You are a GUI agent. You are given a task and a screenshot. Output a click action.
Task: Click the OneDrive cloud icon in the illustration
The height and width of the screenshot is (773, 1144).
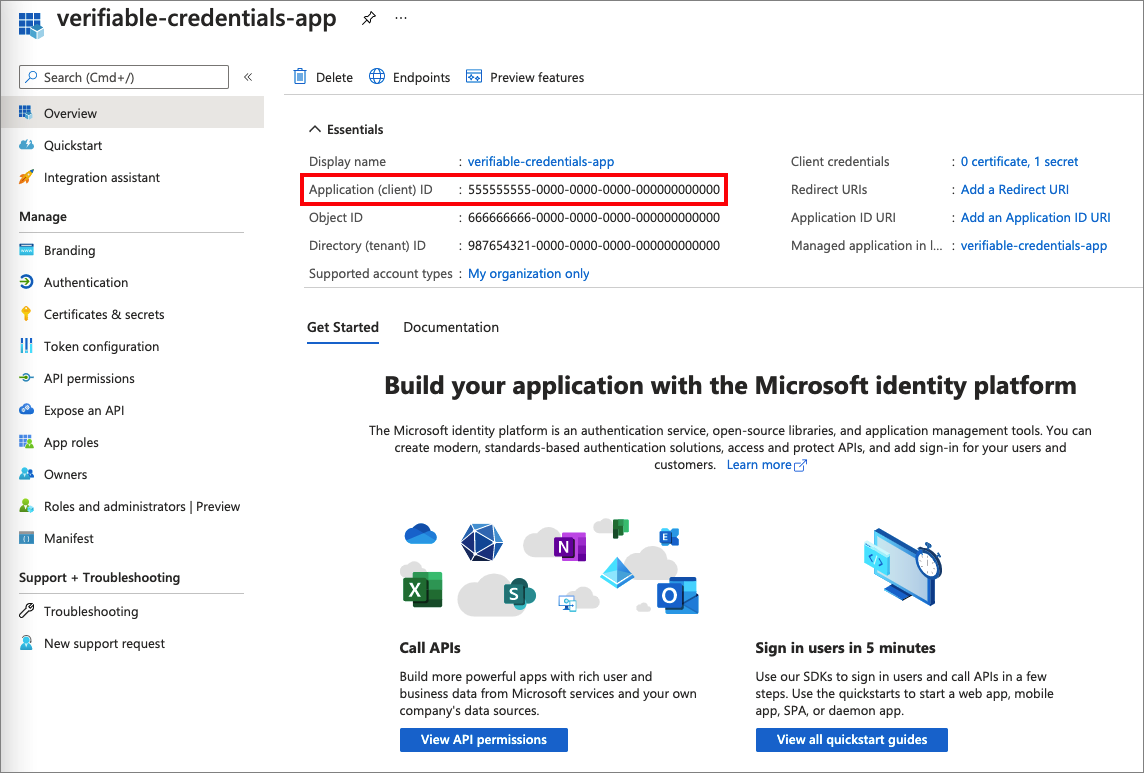(420, 534)
